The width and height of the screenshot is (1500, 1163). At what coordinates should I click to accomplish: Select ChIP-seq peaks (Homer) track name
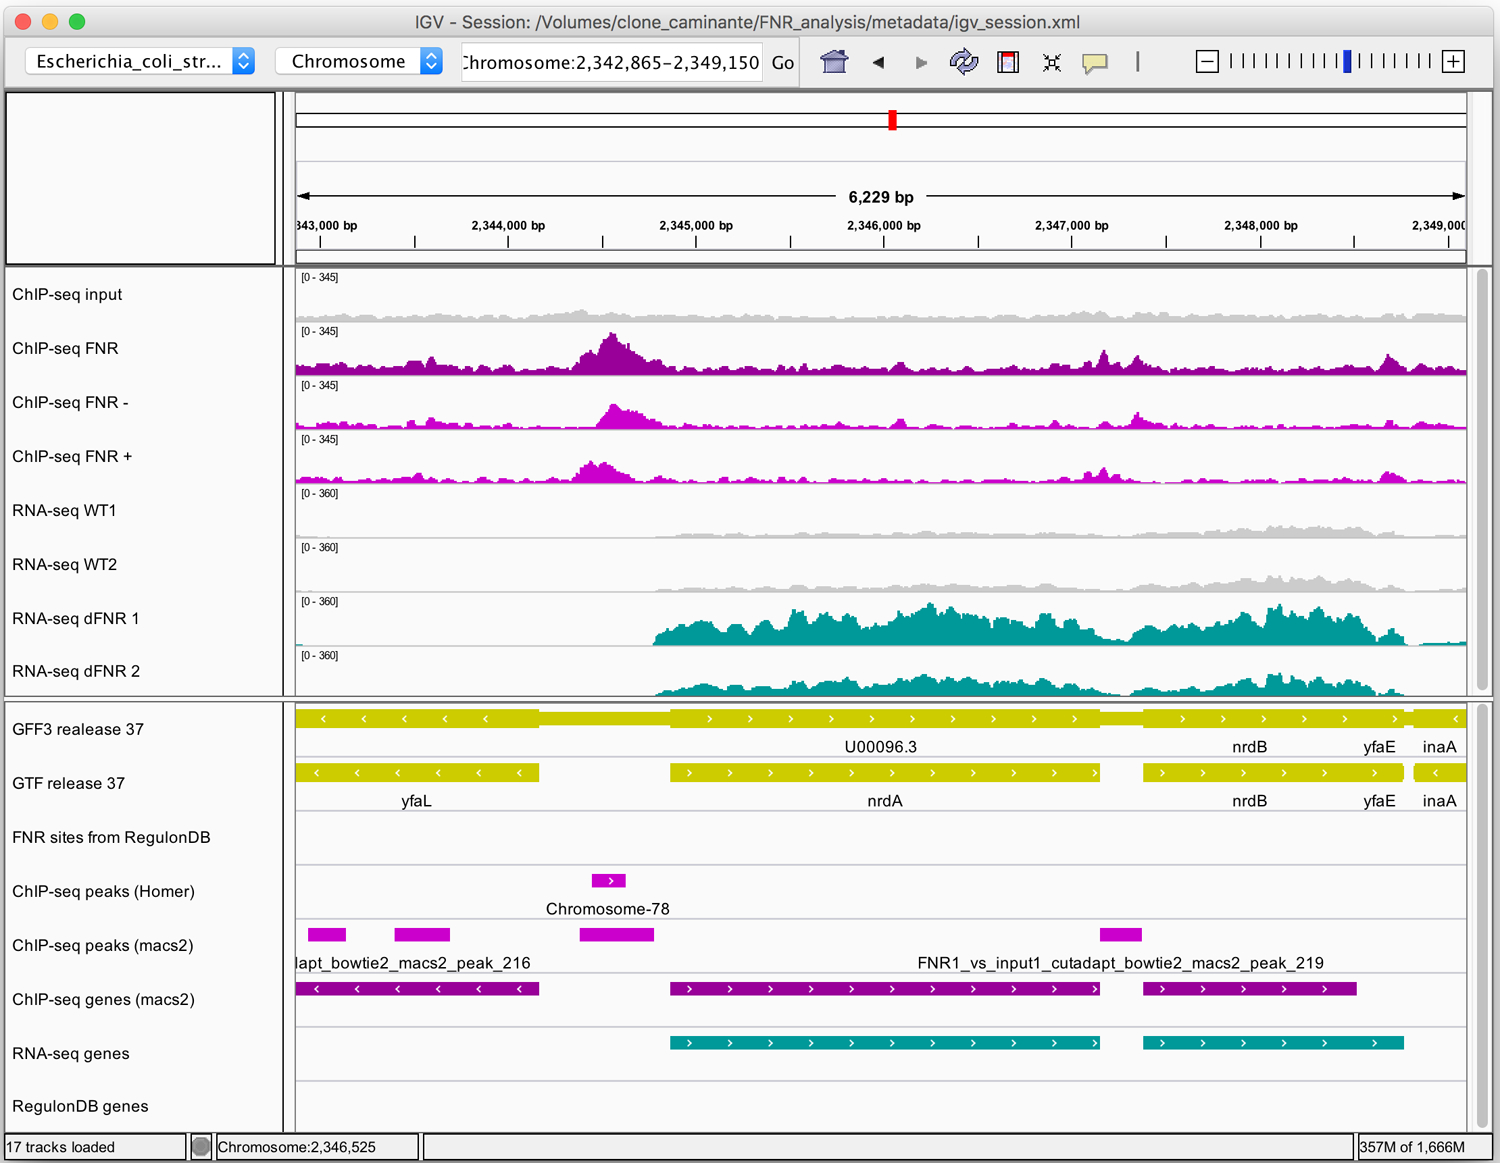tap(103, 891)
